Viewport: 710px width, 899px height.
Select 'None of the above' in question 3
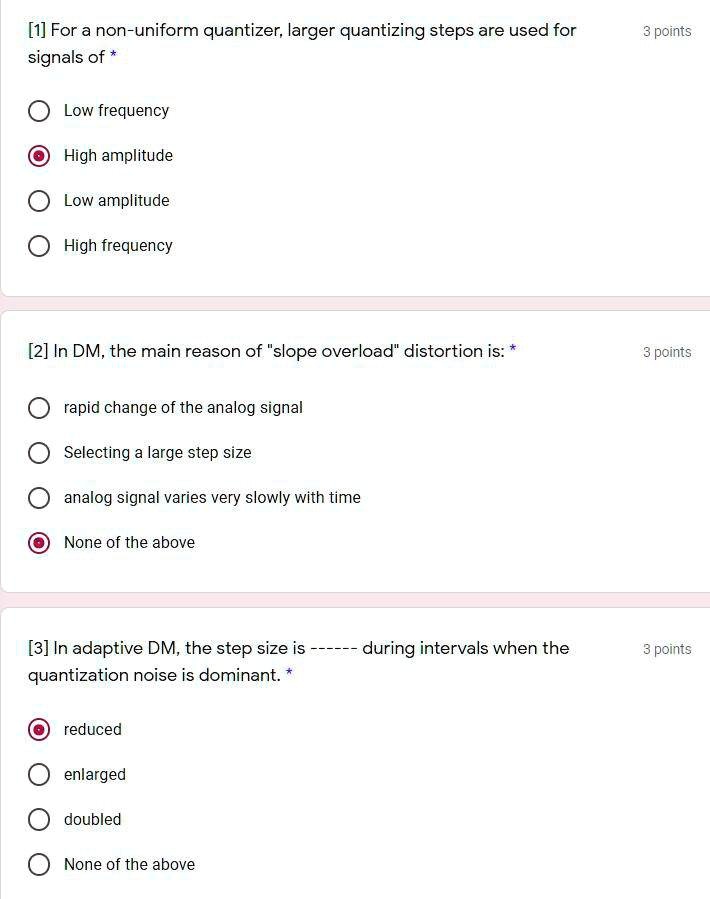(39, 865)
